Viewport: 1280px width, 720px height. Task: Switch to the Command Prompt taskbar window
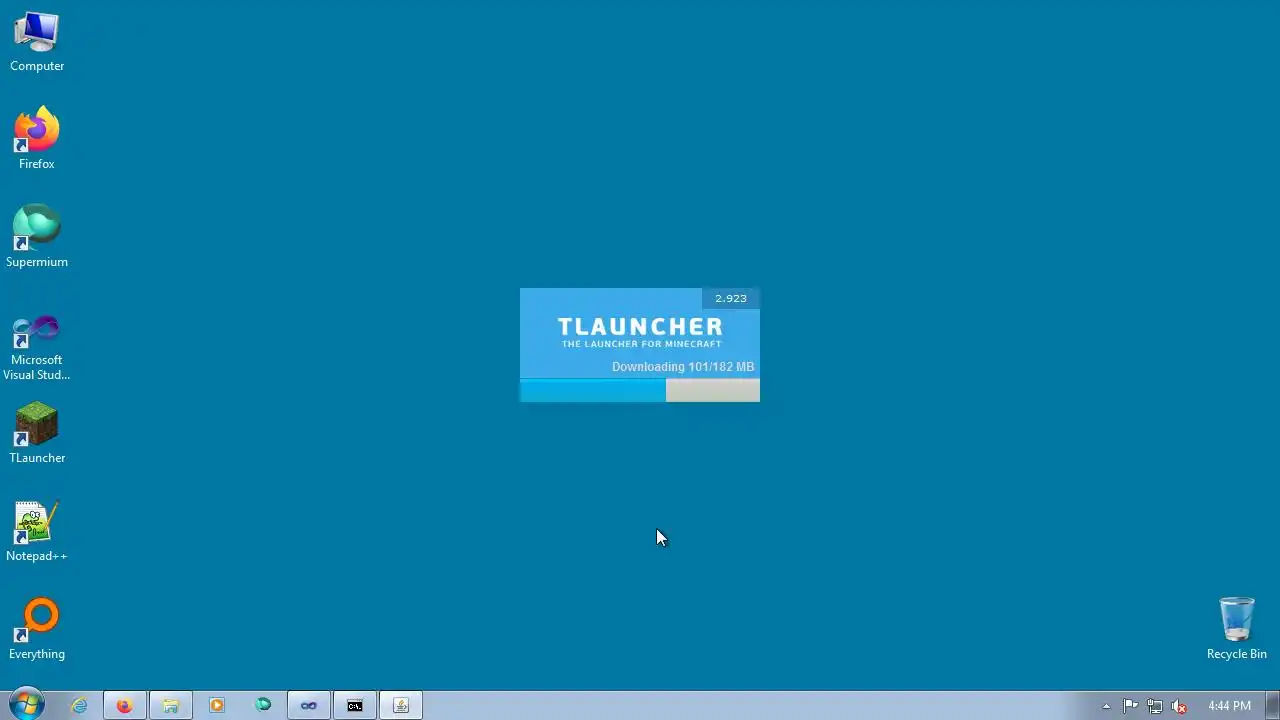(x=355, y=706)
